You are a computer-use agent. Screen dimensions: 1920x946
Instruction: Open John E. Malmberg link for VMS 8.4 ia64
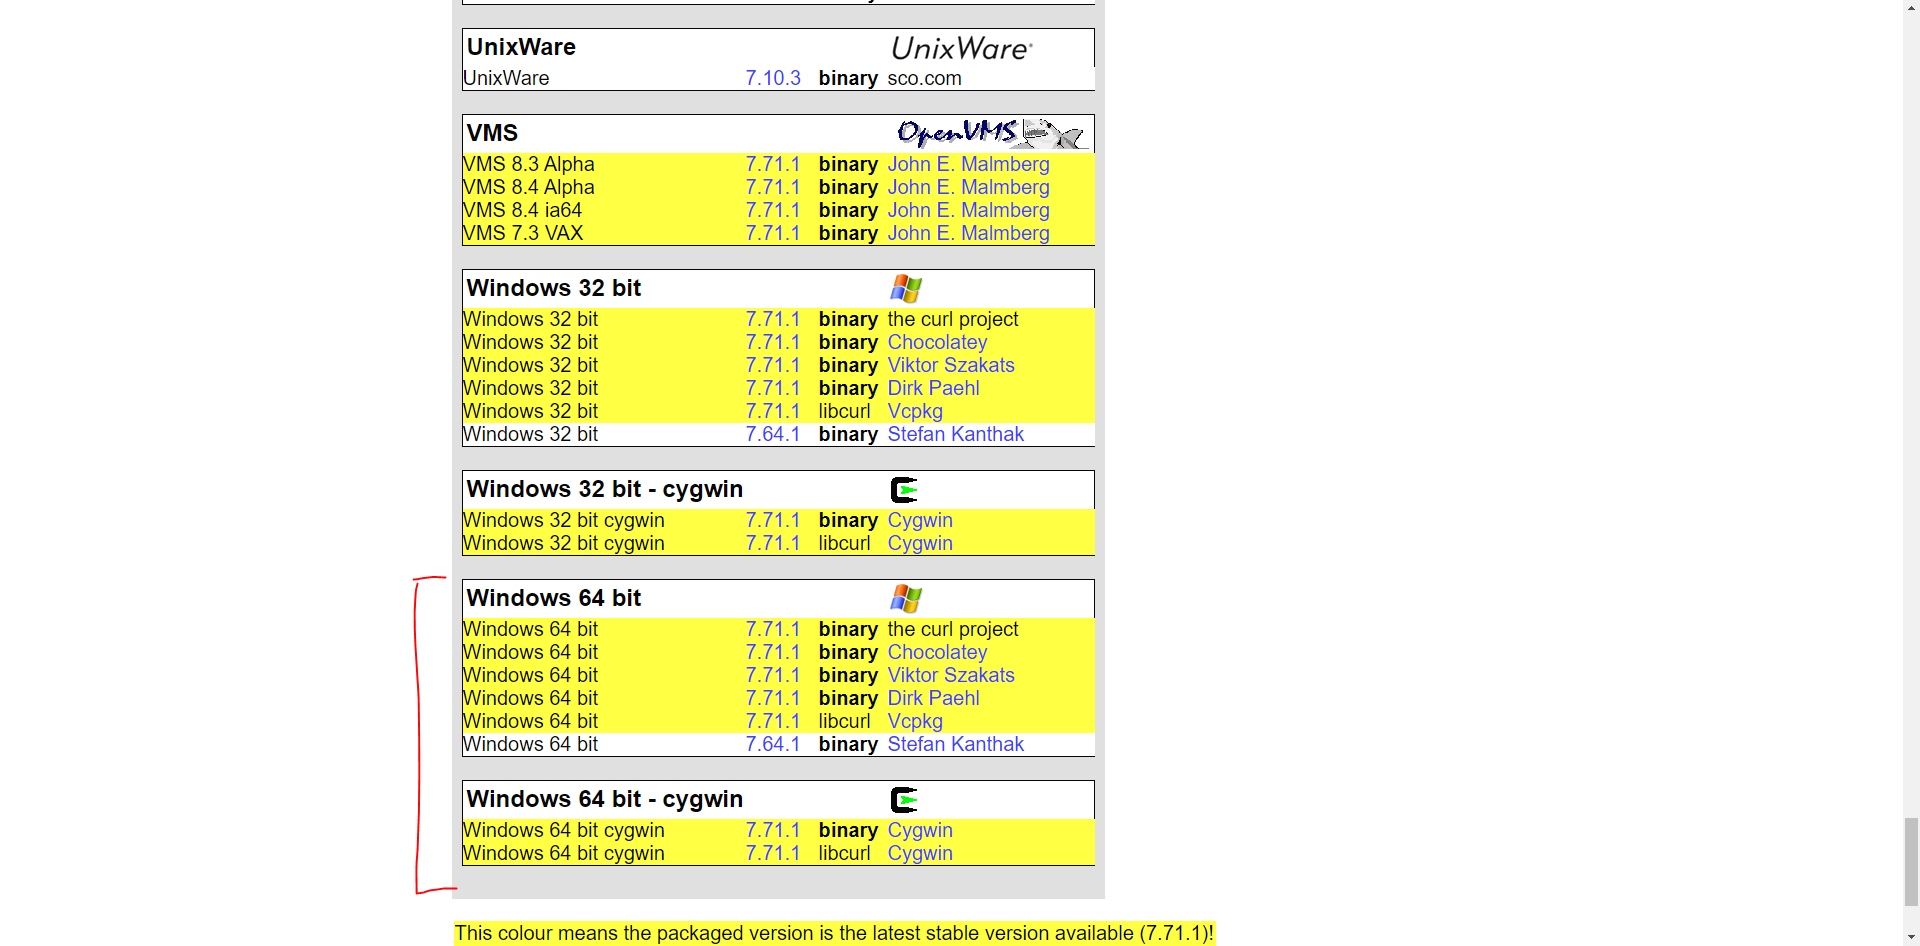[968, 210]
